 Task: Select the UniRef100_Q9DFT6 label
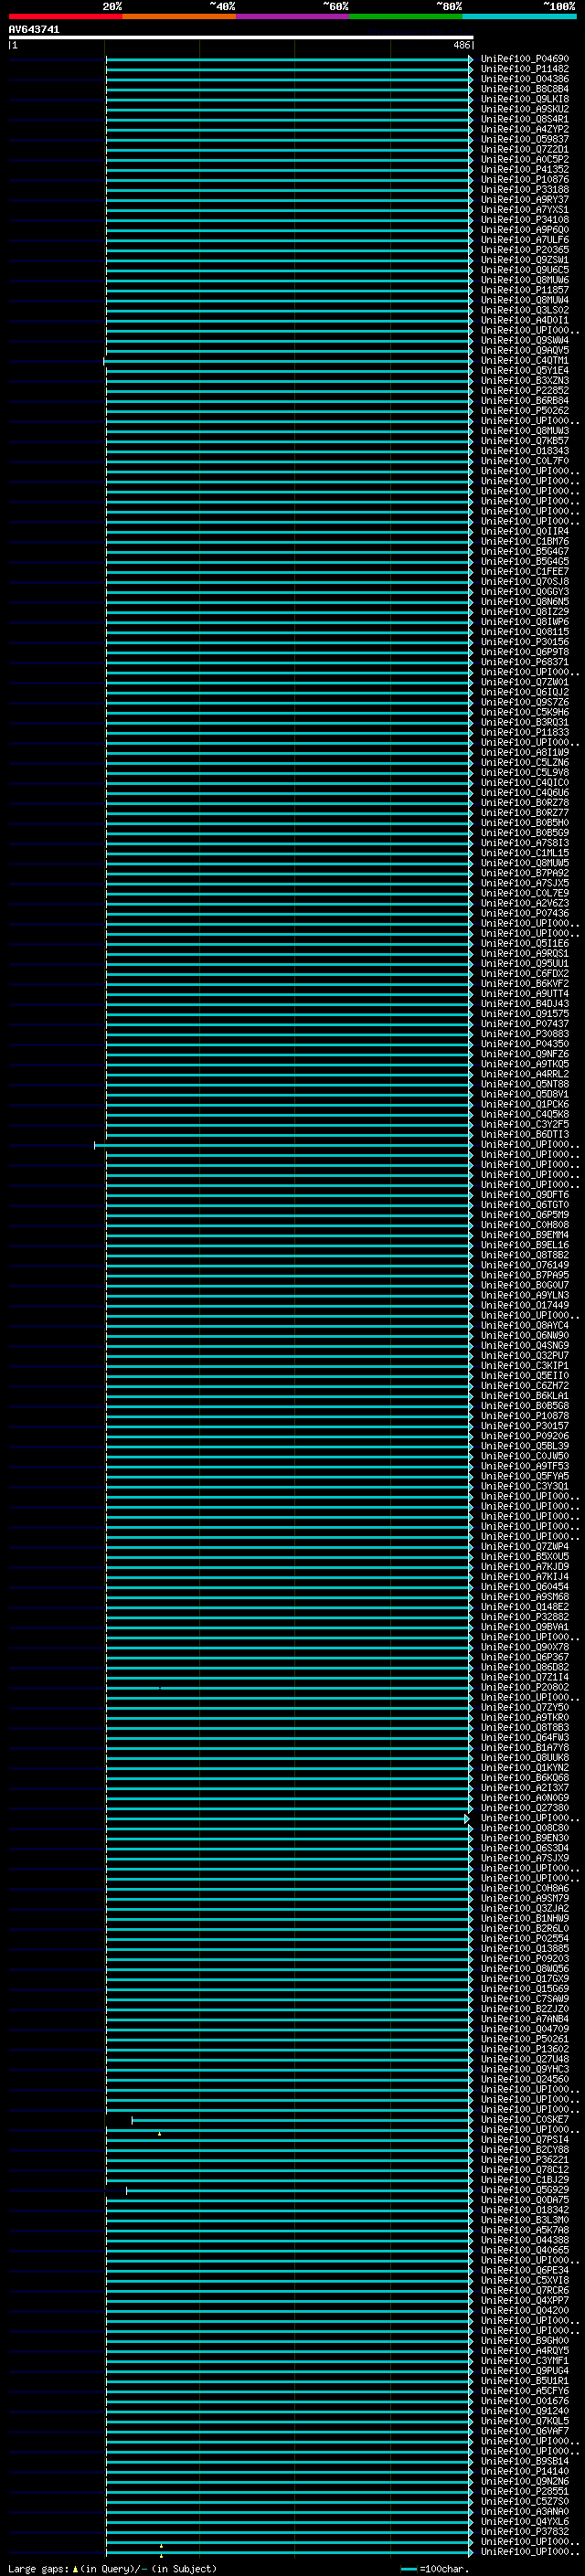[525, 1195]
